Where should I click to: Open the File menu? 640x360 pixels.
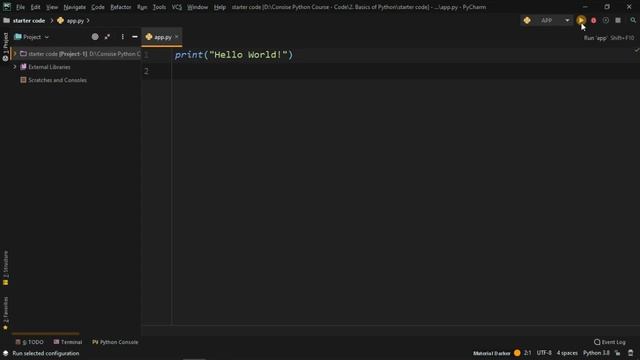coord(20,7)
